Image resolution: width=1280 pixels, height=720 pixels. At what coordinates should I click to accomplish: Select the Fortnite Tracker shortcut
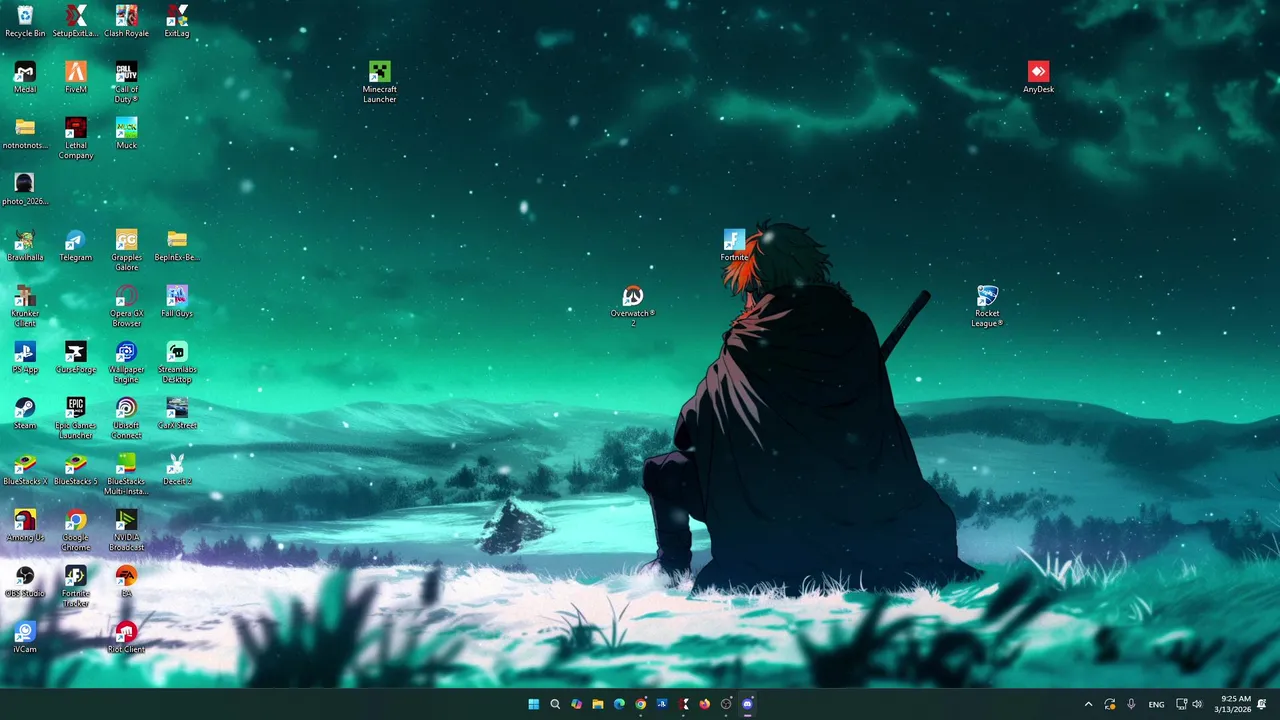point(76,586)
